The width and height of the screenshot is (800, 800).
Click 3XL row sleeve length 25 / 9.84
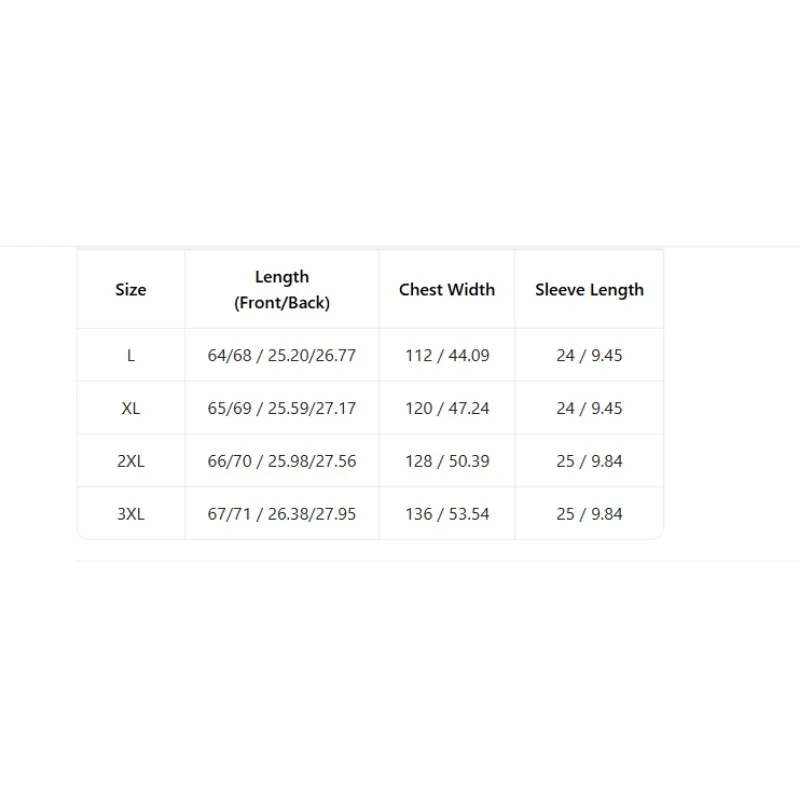pos(589,513)
